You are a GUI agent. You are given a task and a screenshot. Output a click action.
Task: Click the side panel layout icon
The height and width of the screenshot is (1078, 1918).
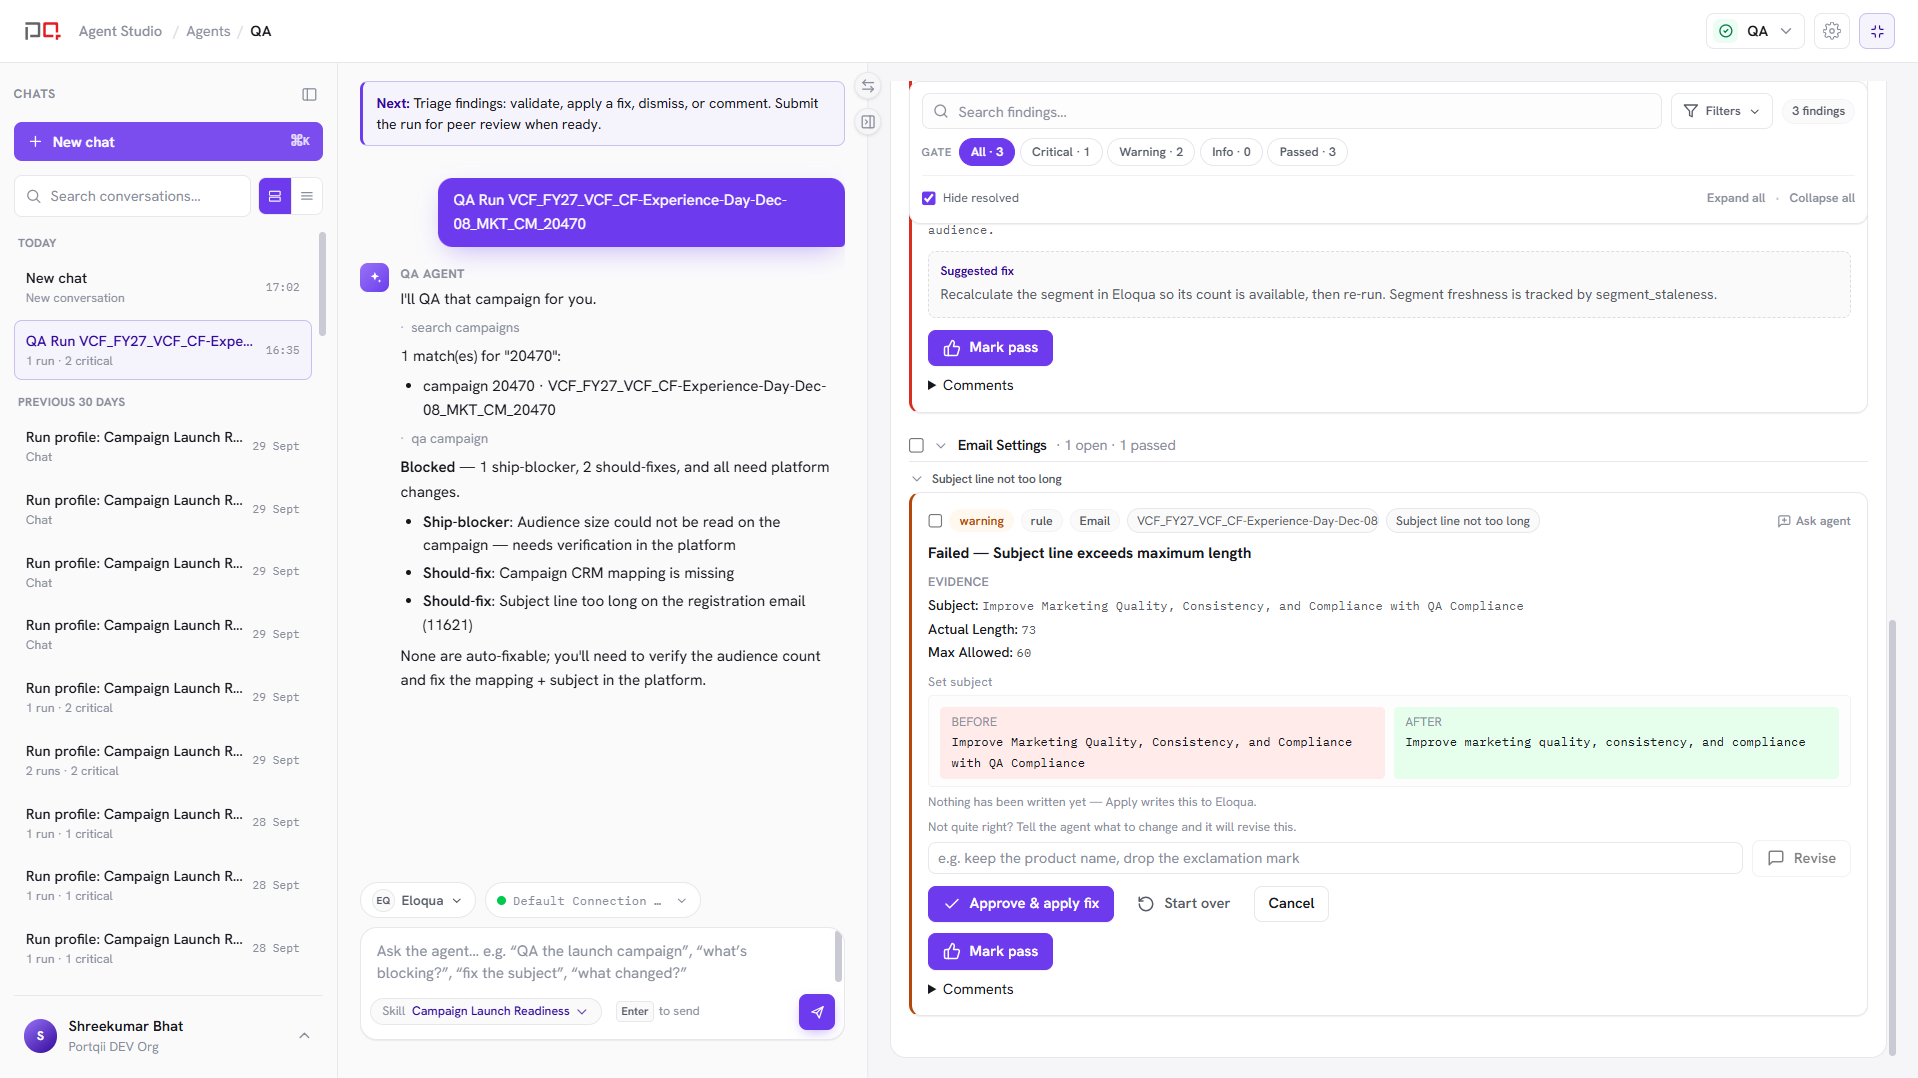[868, 122]
